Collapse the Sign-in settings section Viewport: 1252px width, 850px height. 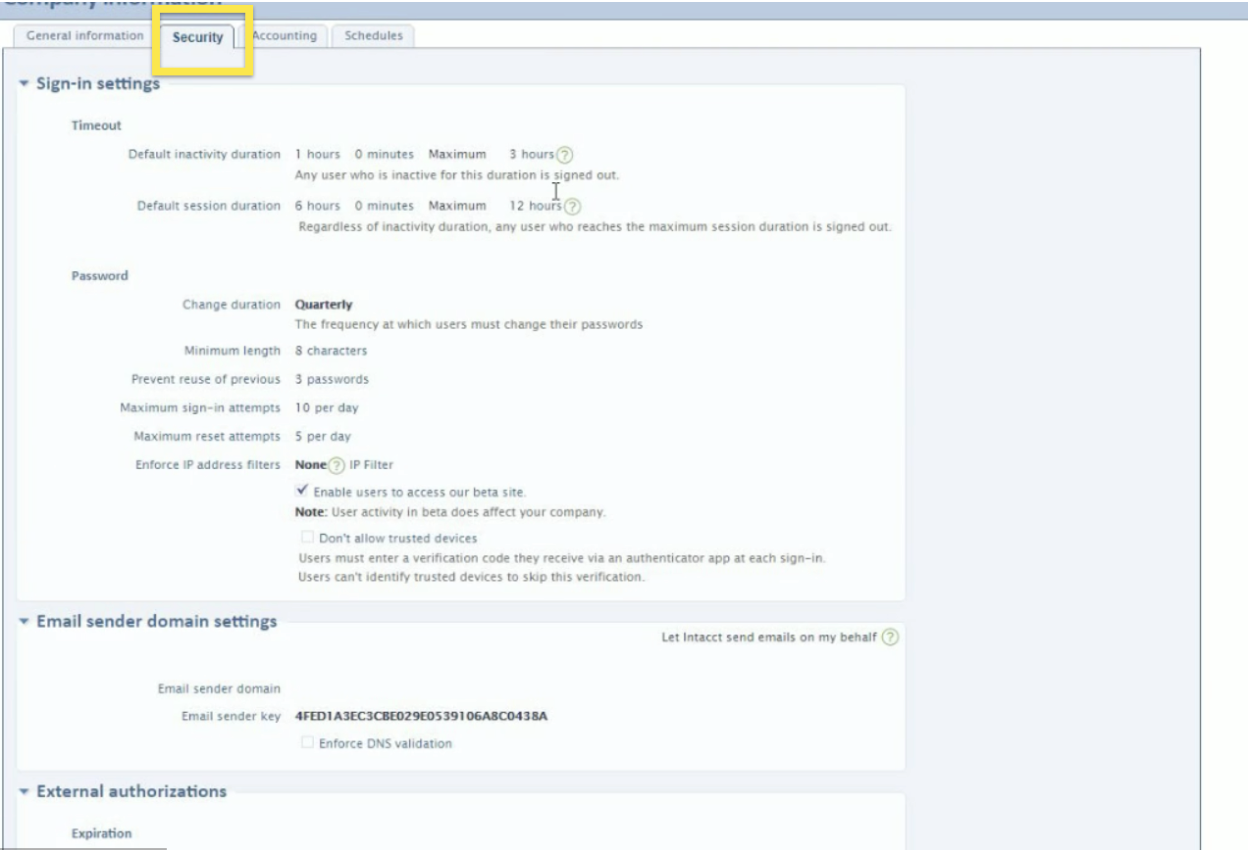(x=24, y=84)
